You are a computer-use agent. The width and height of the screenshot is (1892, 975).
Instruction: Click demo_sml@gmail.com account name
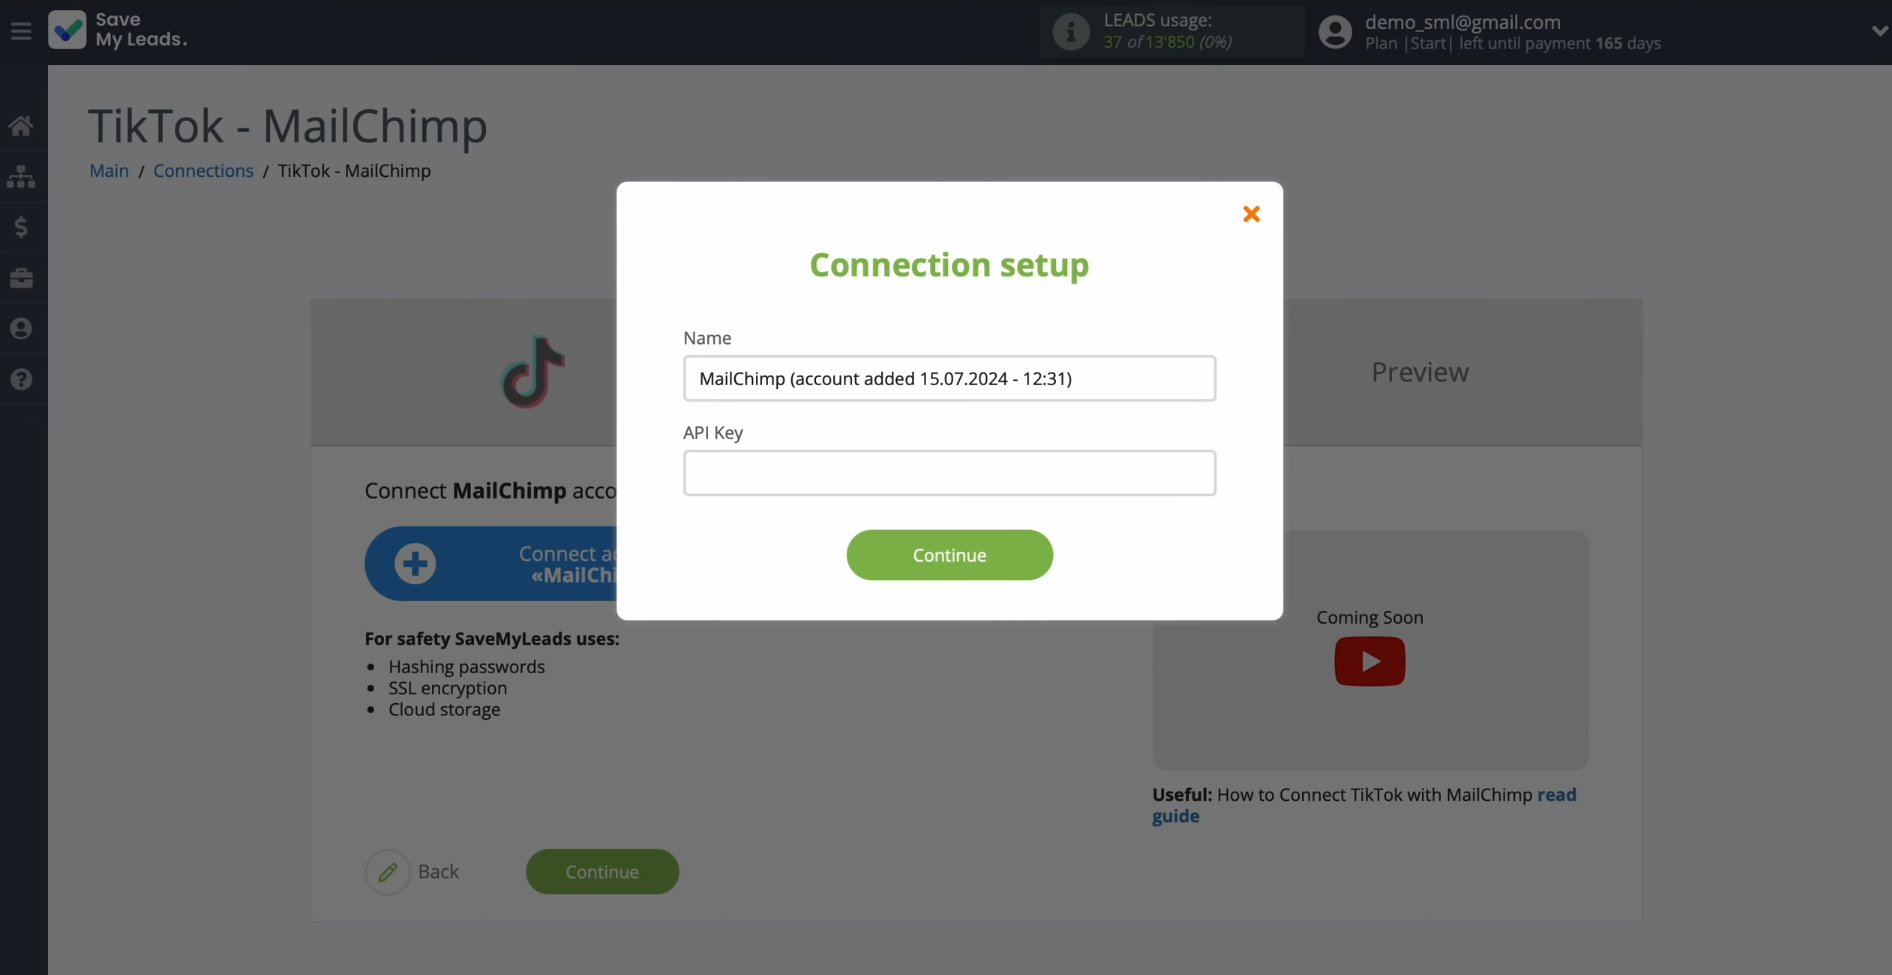1462,22
